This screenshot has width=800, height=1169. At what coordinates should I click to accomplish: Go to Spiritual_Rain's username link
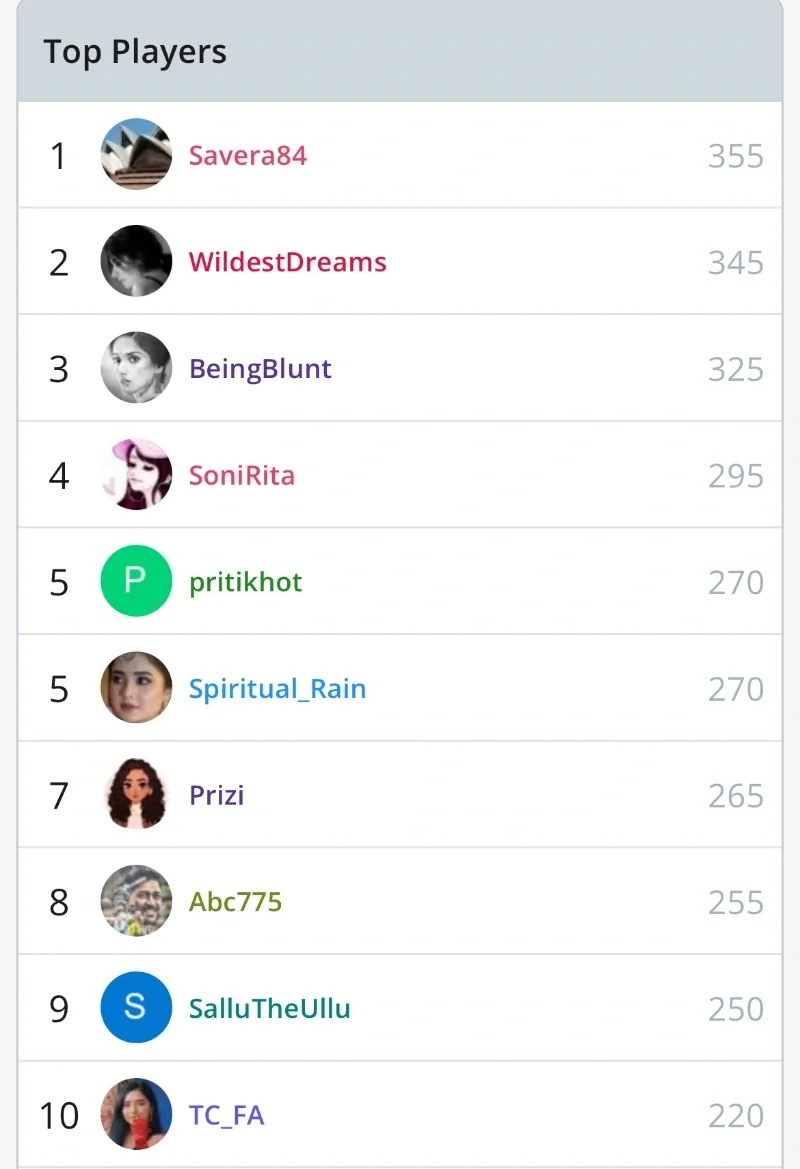(x=278, y=689)
